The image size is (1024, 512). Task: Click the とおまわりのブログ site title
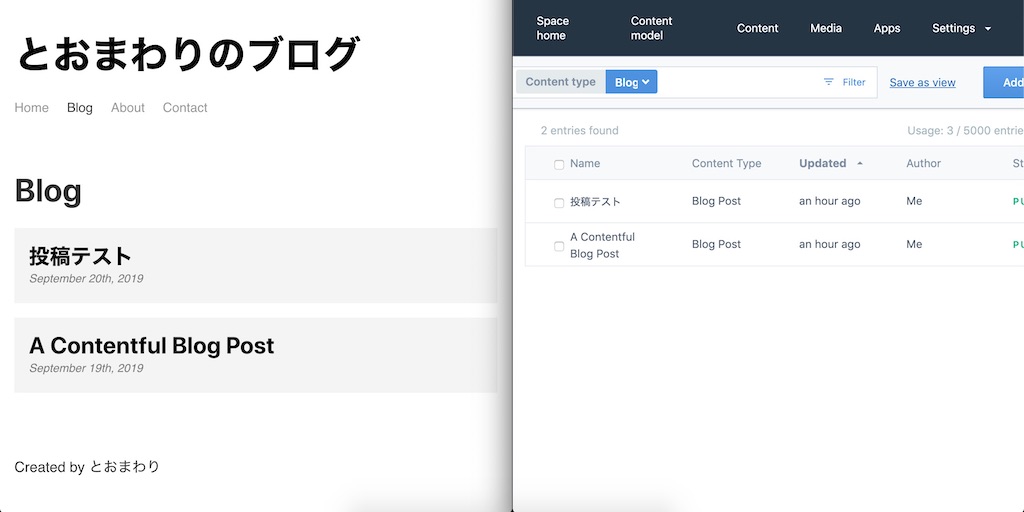pos(187,54)
